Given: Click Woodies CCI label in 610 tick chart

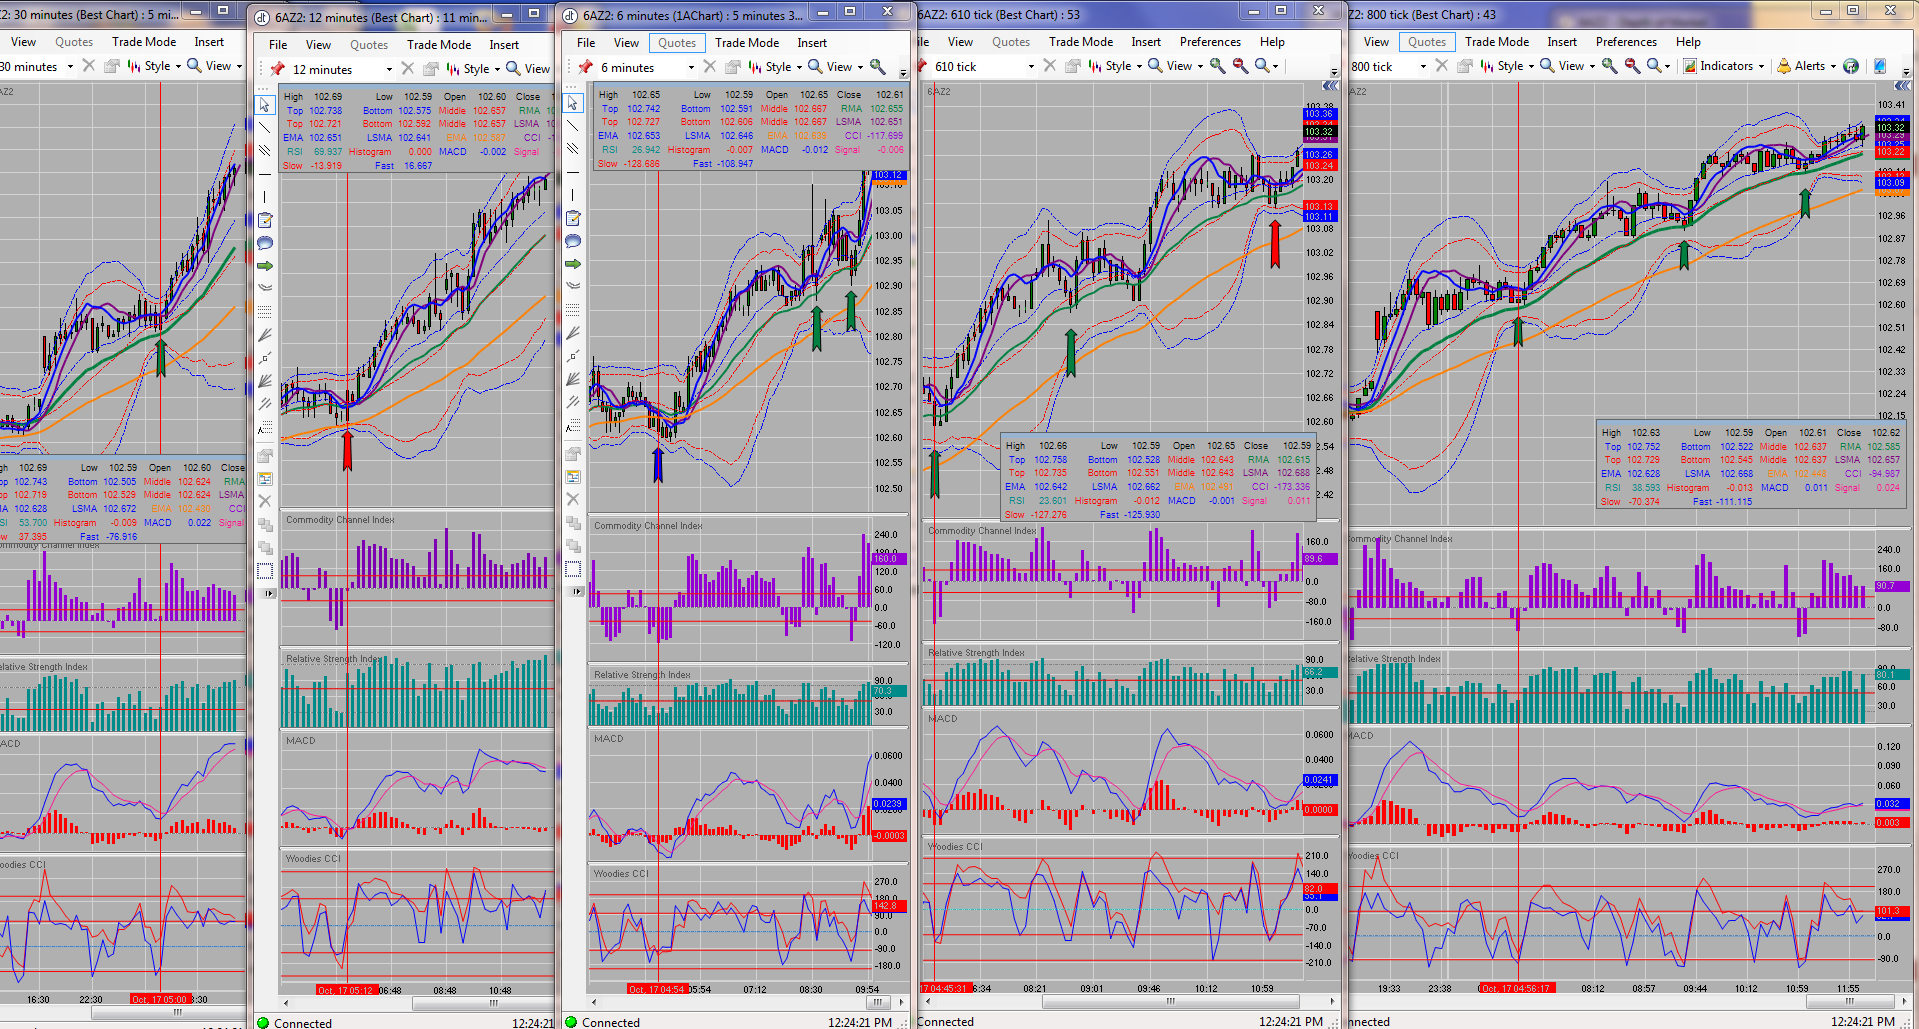Looking at the screenshot, I should (x=956, y=847).
